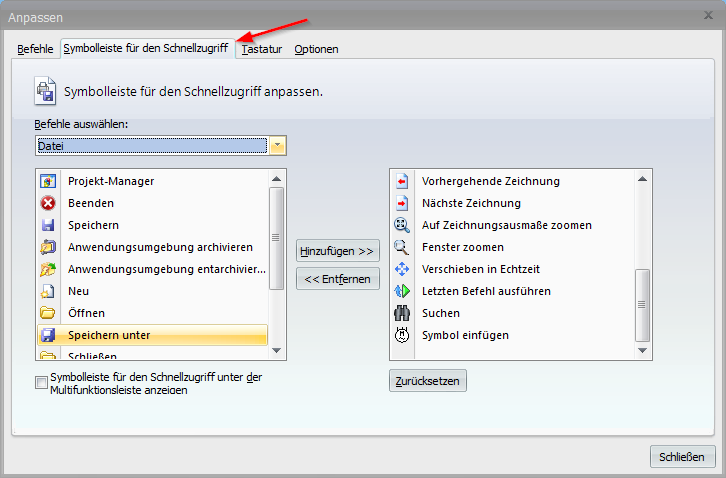Click the Speichern floppy disk icon
The width and height of the screenshot is (726, 478).
(x=48, y=225)
